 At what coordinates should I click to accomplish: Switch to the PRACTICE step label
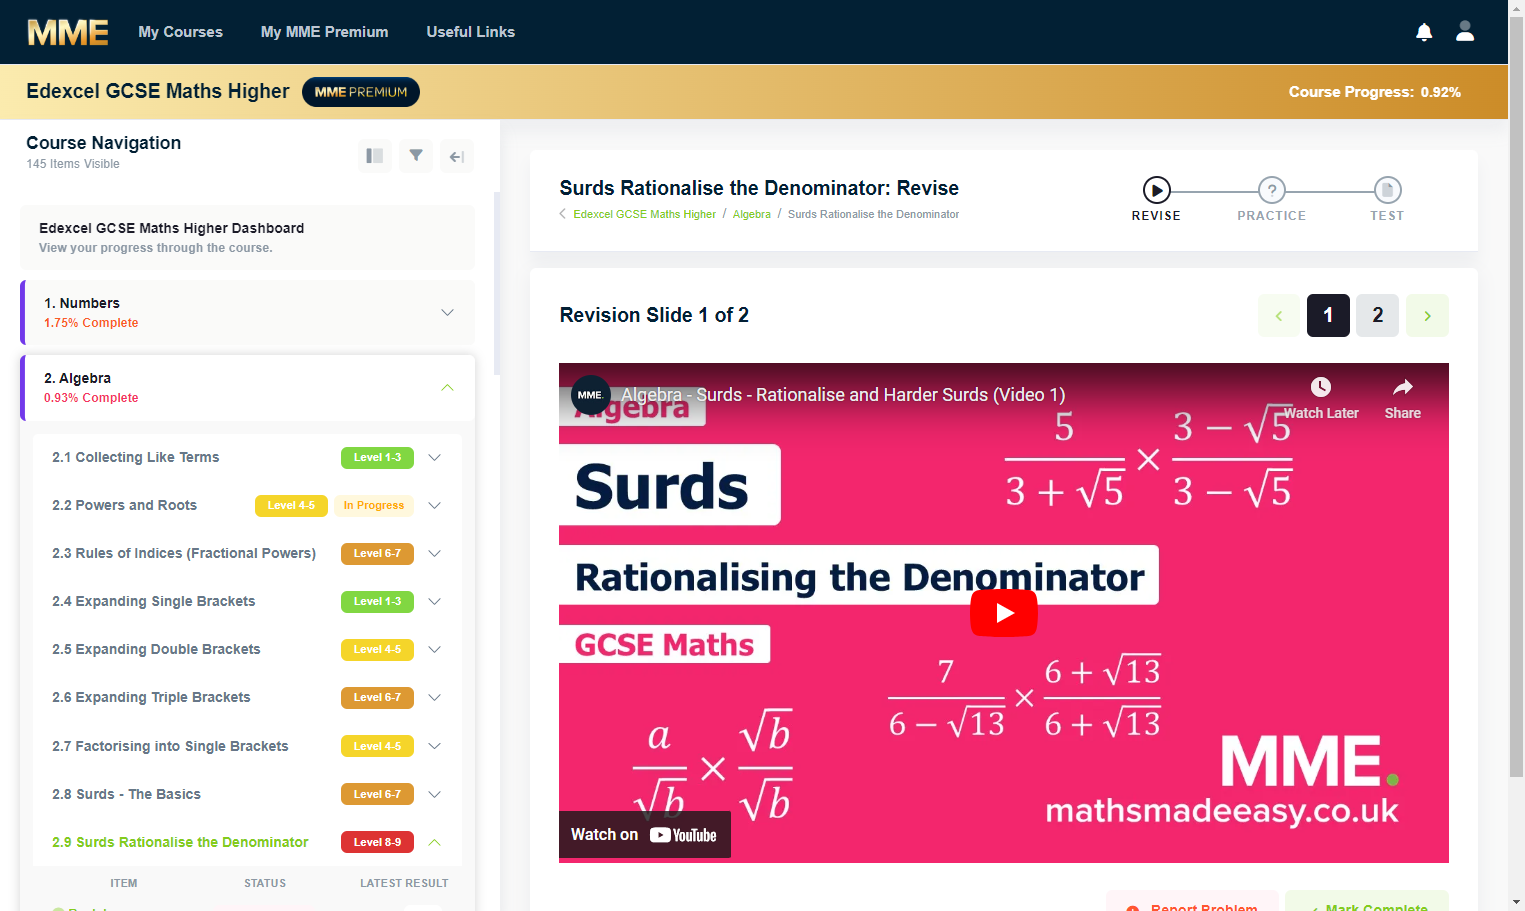pos(1272,216)
